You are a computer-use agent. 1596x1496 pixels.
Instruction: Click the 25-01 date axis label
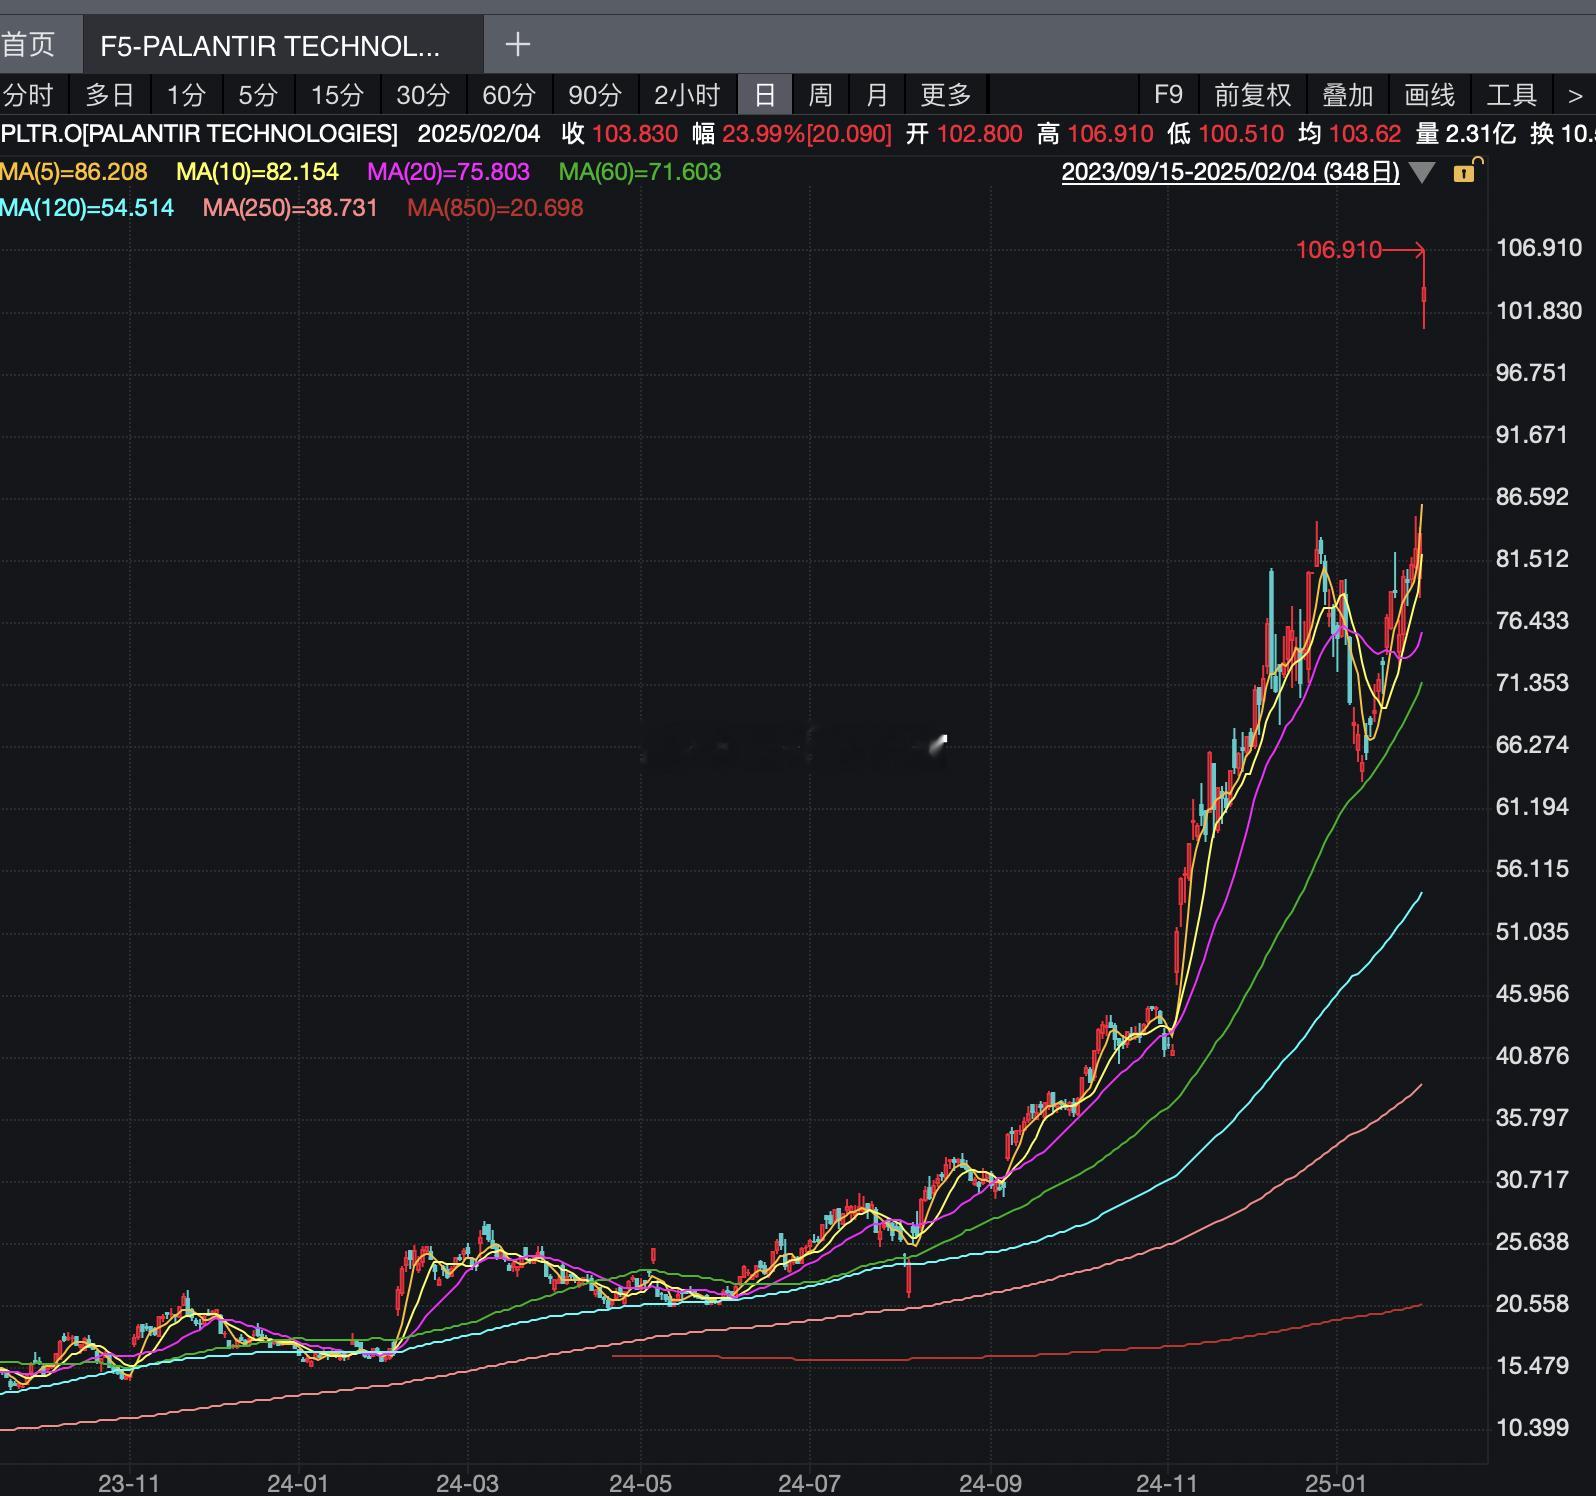pos(1337,1483)
